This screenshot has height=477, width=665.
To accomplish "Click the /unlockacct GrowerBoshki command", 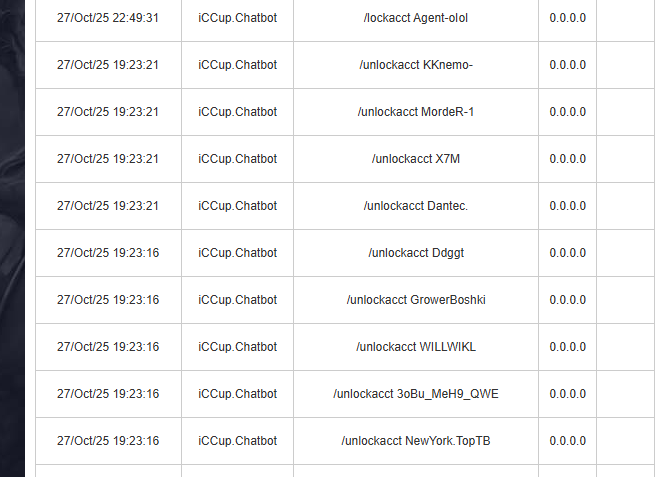I will tap(415, 300).
